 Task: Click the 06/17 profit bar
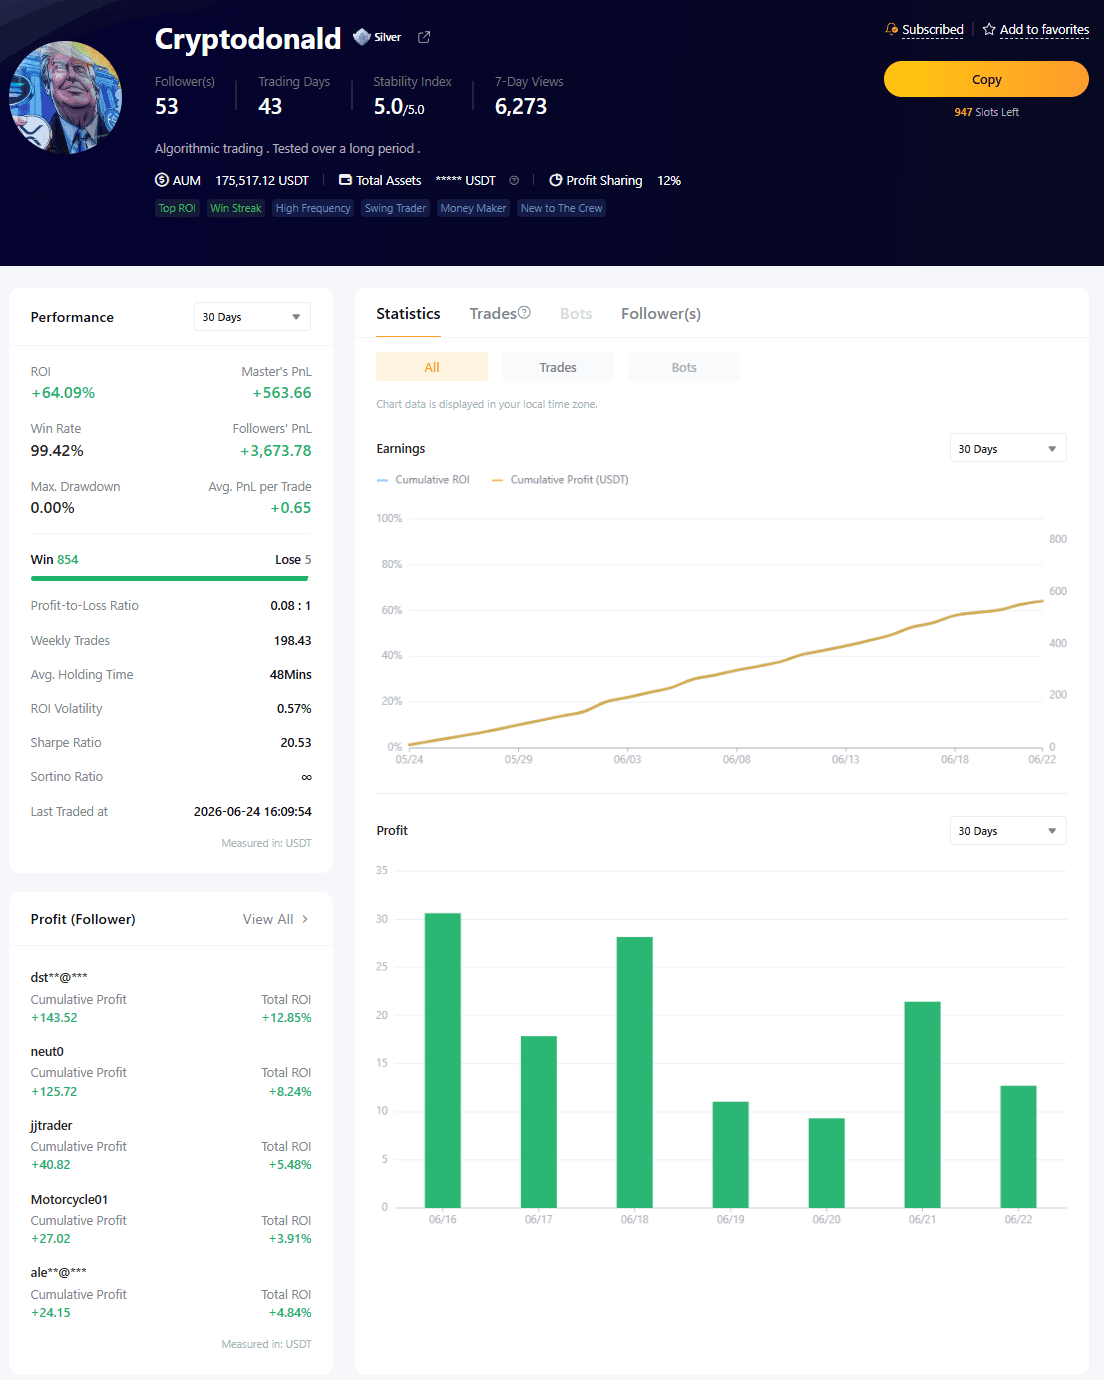[539, 1121]
